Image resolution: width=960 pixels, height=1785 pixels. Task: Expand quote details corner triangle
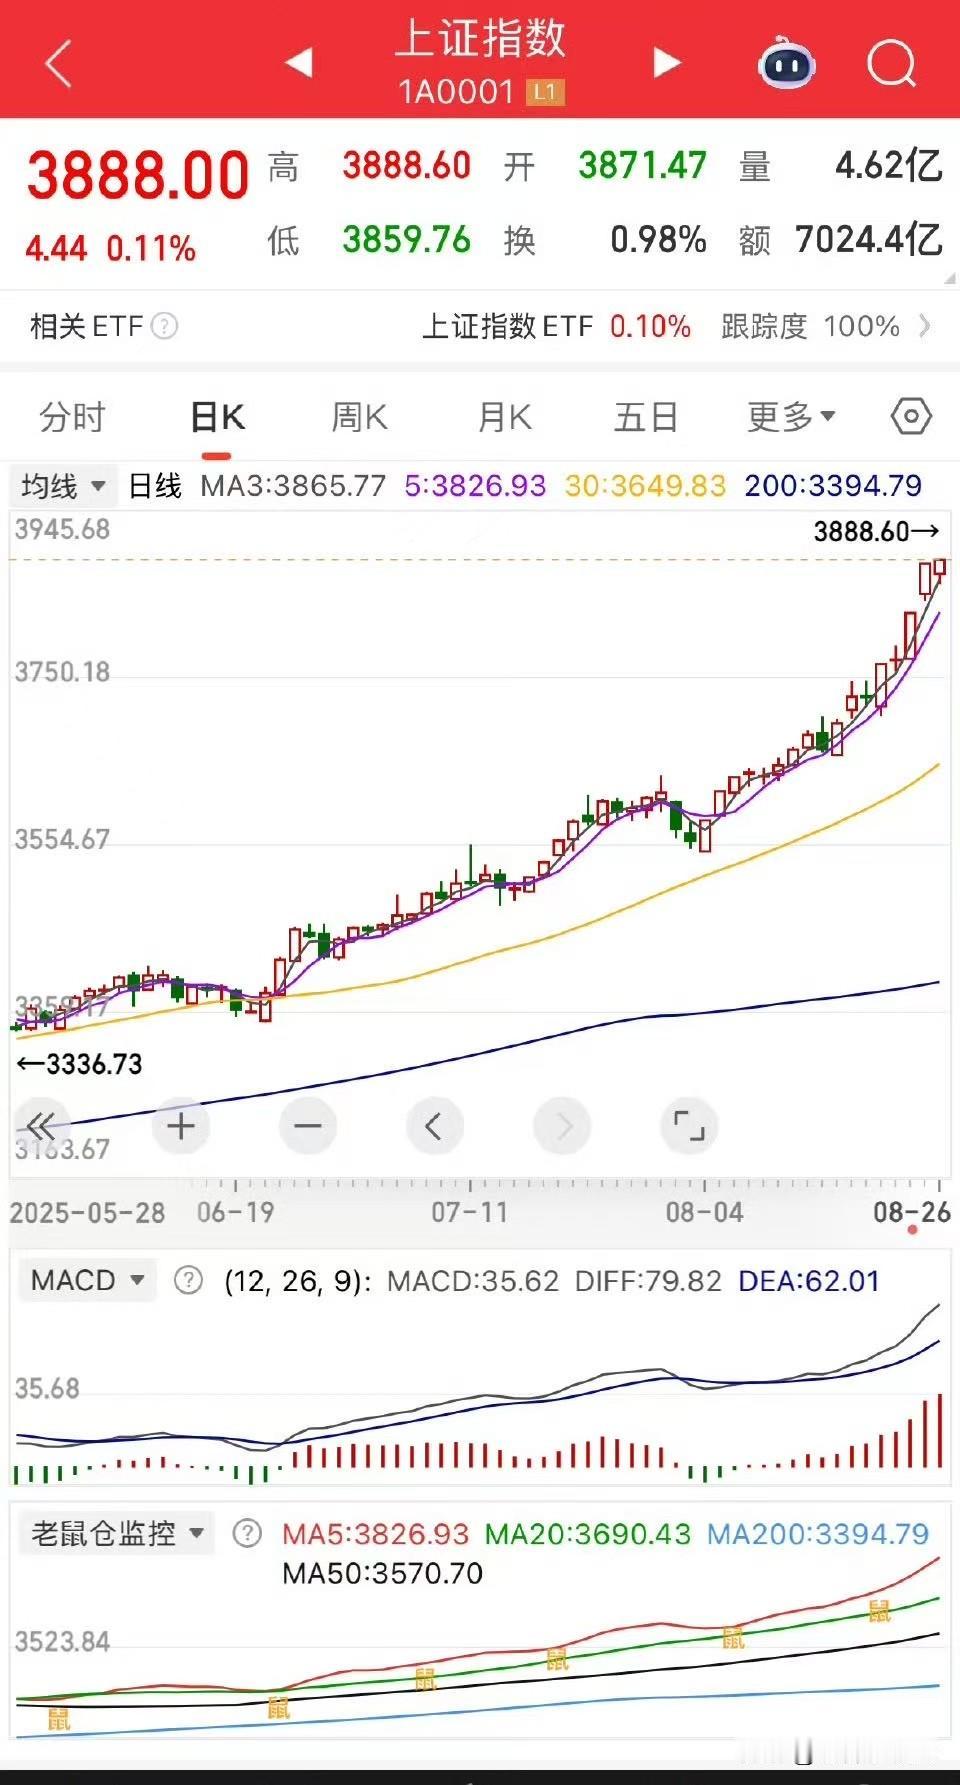coord(949,279)
